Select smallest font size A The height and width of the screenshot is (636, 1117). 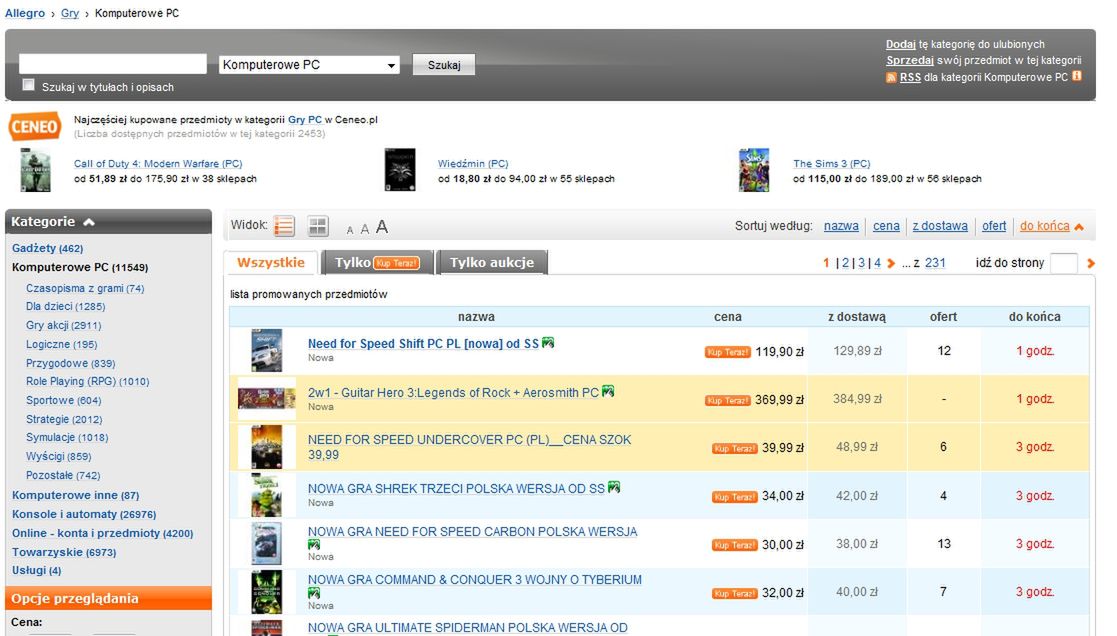[350, 230]
